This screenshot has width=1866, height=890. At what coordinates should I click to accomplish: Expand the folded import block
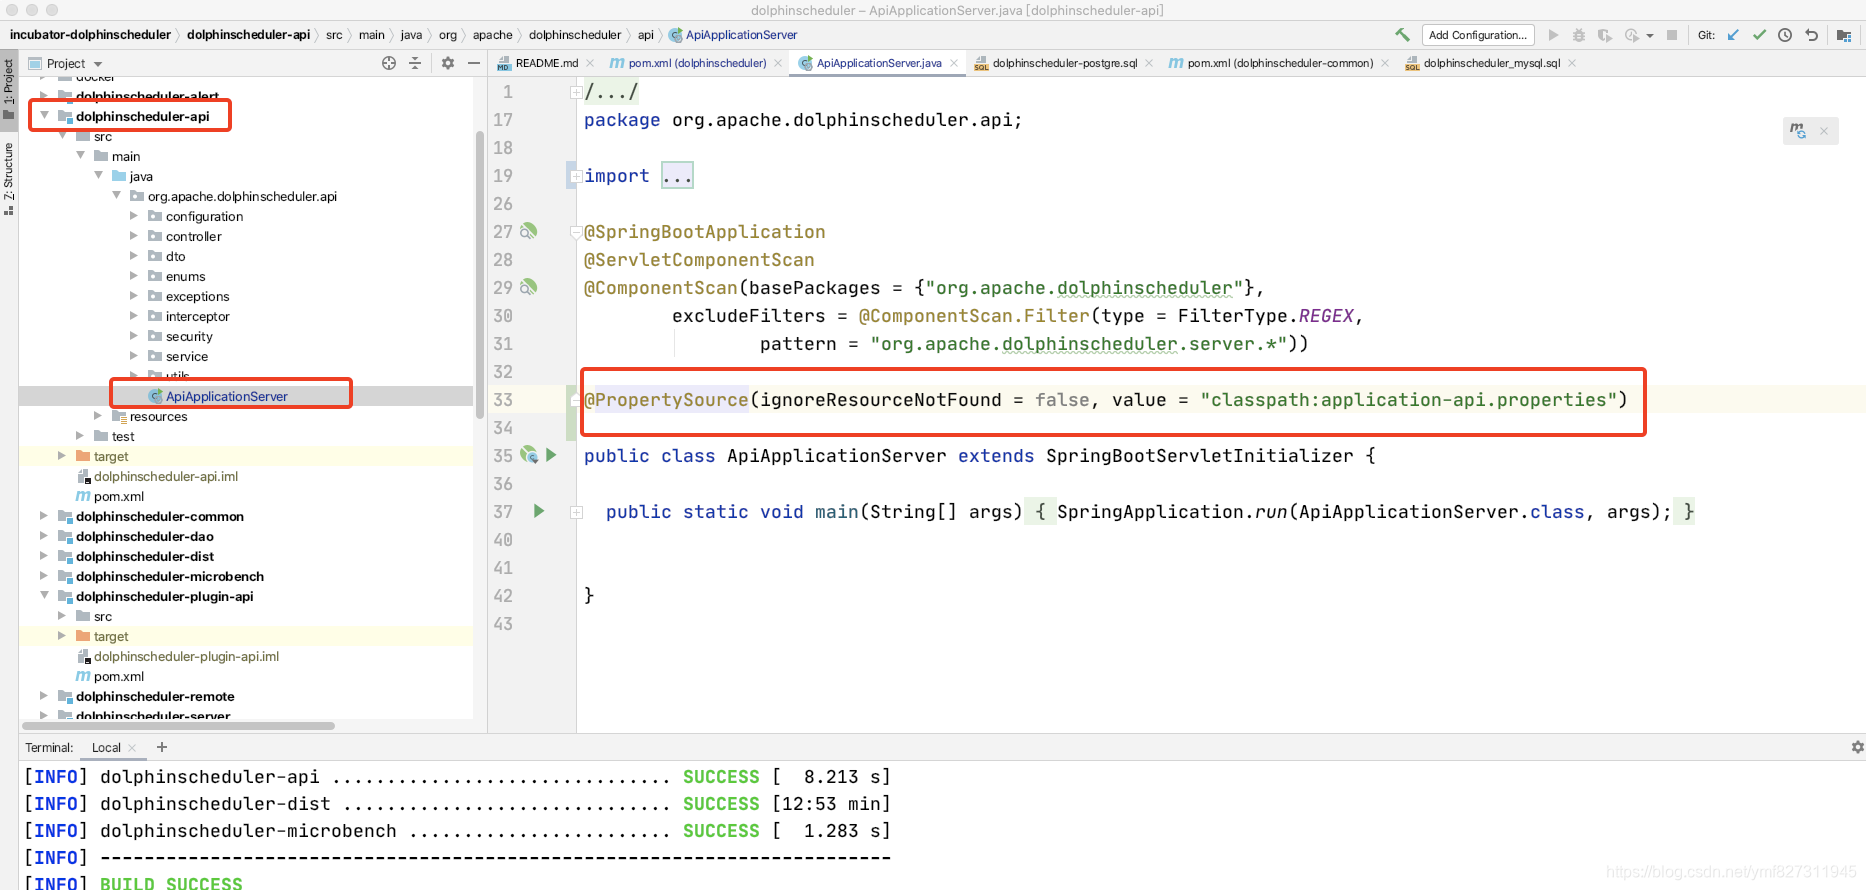coord(678,176)
